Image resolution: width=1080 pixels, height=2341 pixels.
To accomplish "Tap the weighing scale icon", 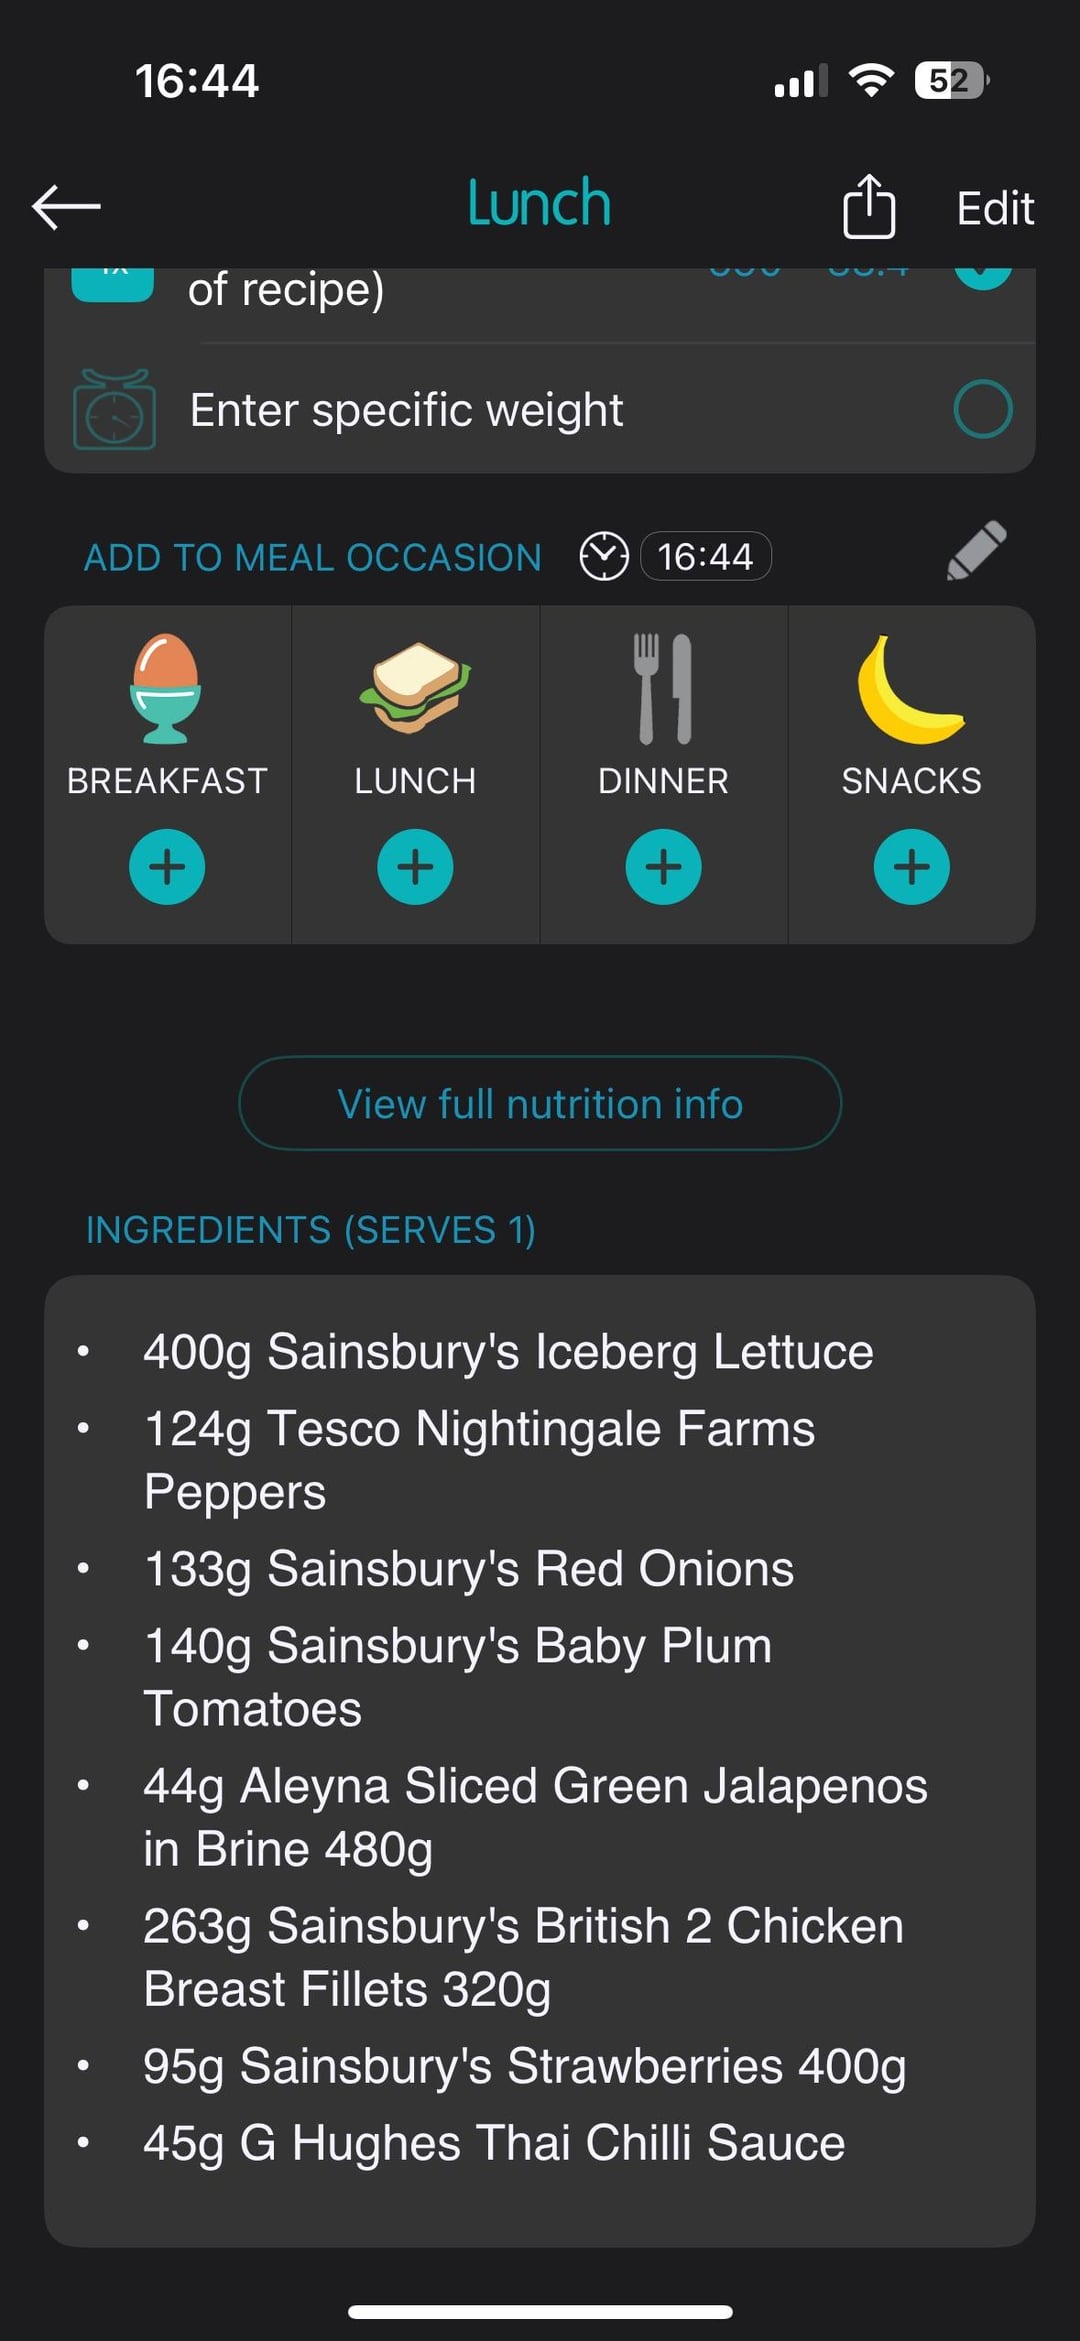I will (114, 410).
